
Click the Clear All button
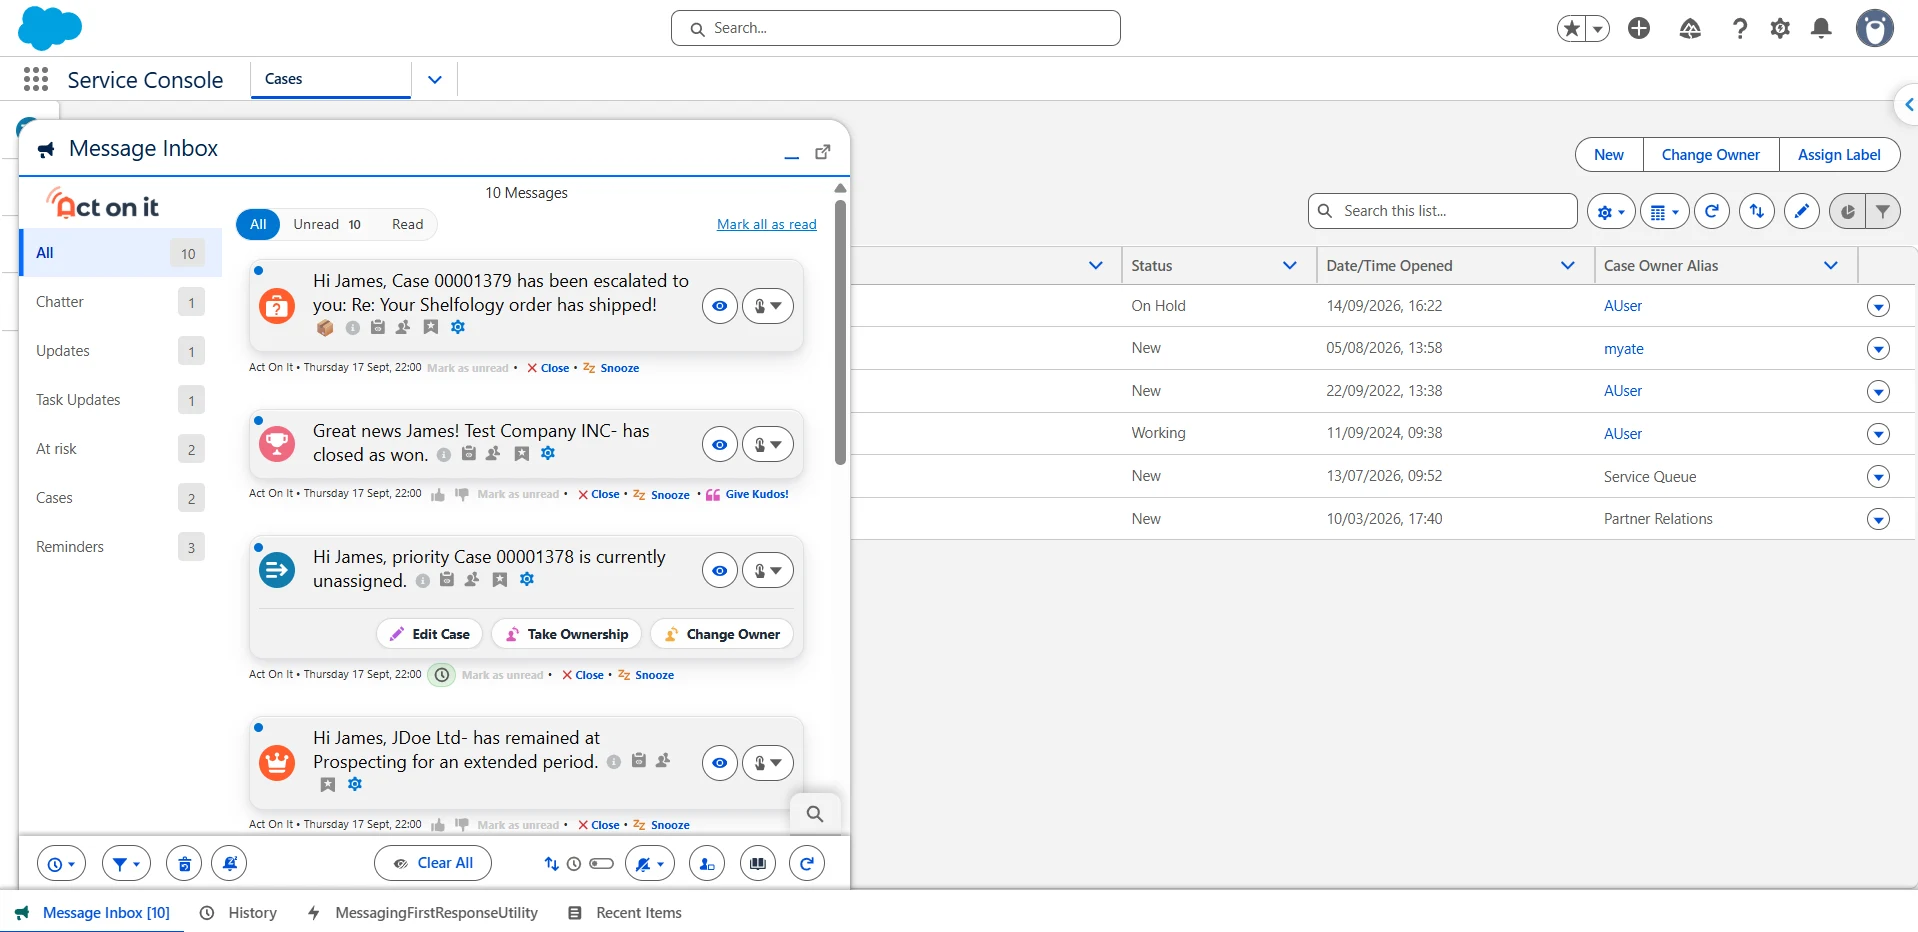433,863
